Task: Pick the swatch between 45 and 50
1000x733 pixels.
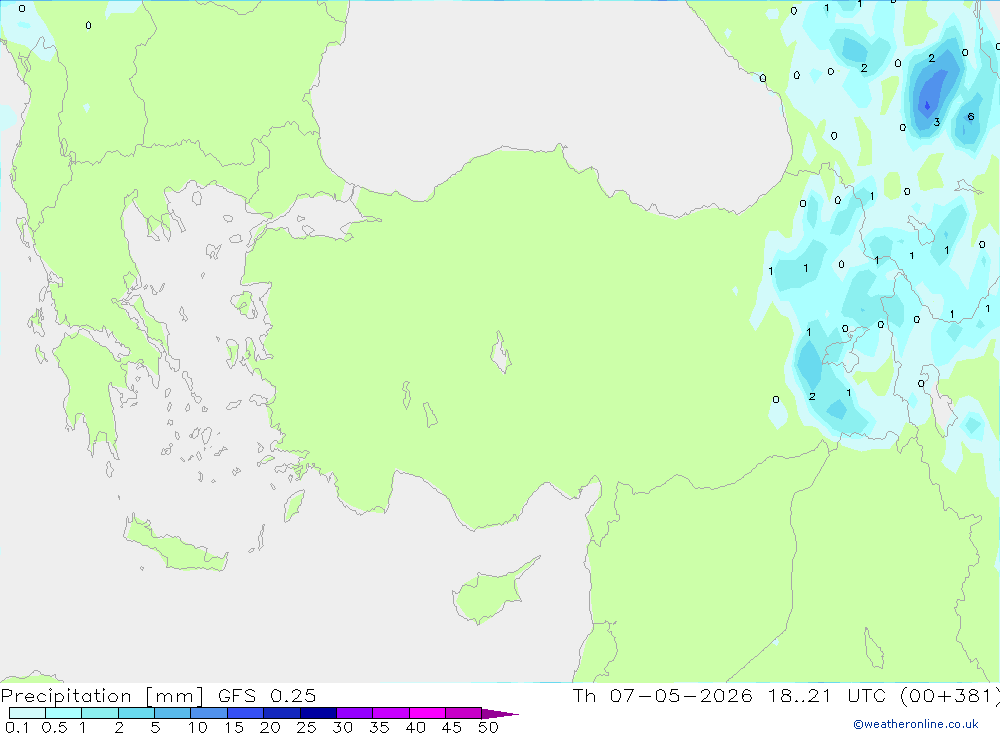Action: tap(464, 713)
